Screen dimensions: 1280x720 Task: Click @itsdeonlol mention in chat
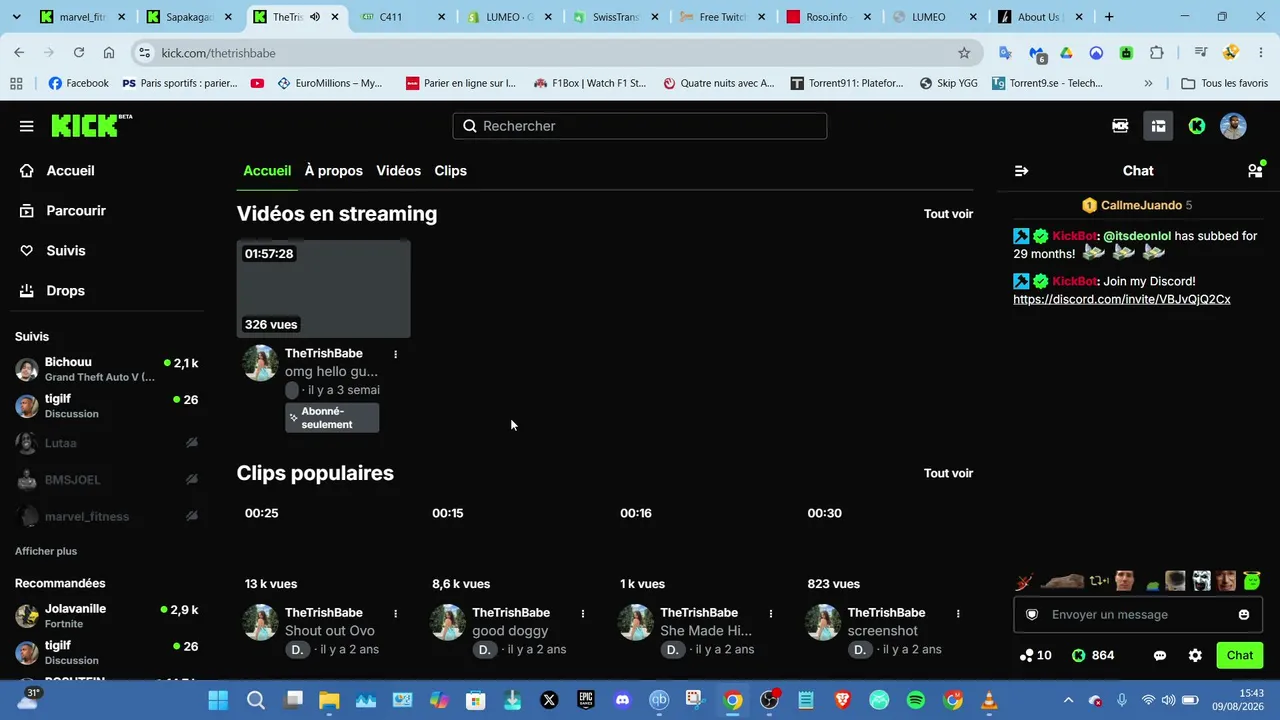[x=1137, y=236]
